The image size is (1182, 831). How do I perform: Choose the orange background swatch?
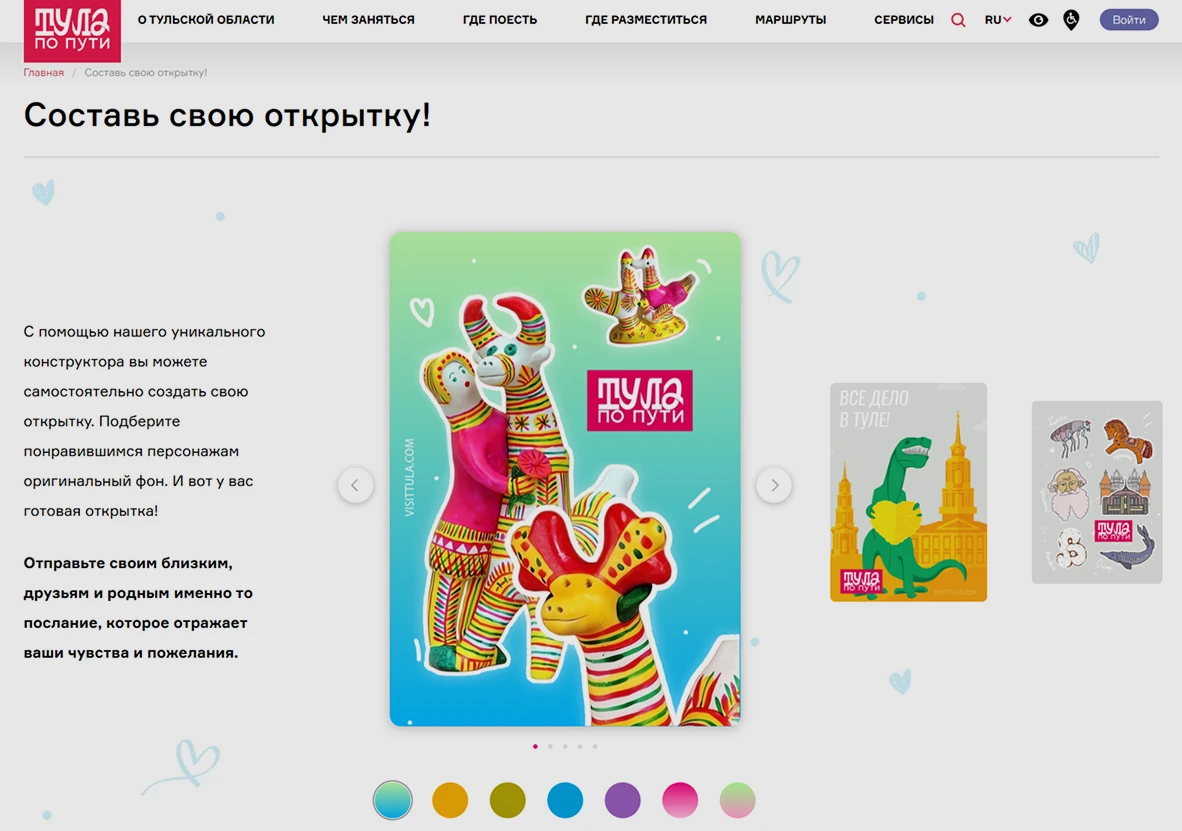coord(450,800)
